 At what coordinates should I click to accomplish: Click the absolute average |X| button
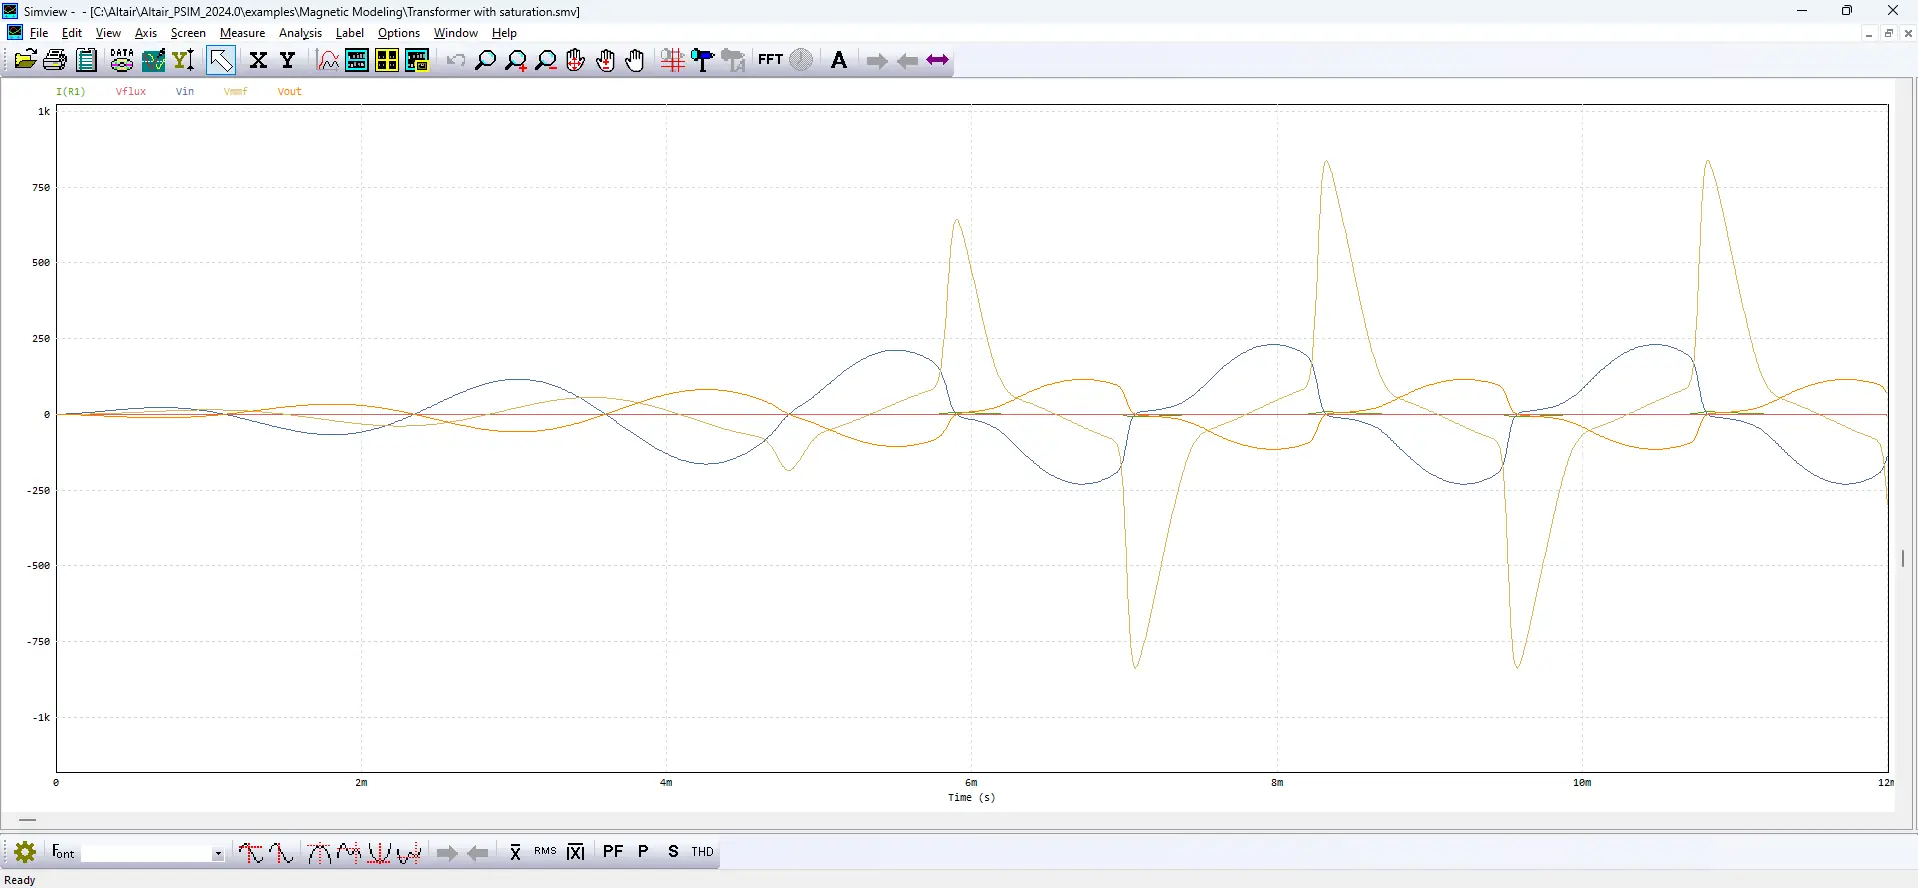[x=576, y=852]
